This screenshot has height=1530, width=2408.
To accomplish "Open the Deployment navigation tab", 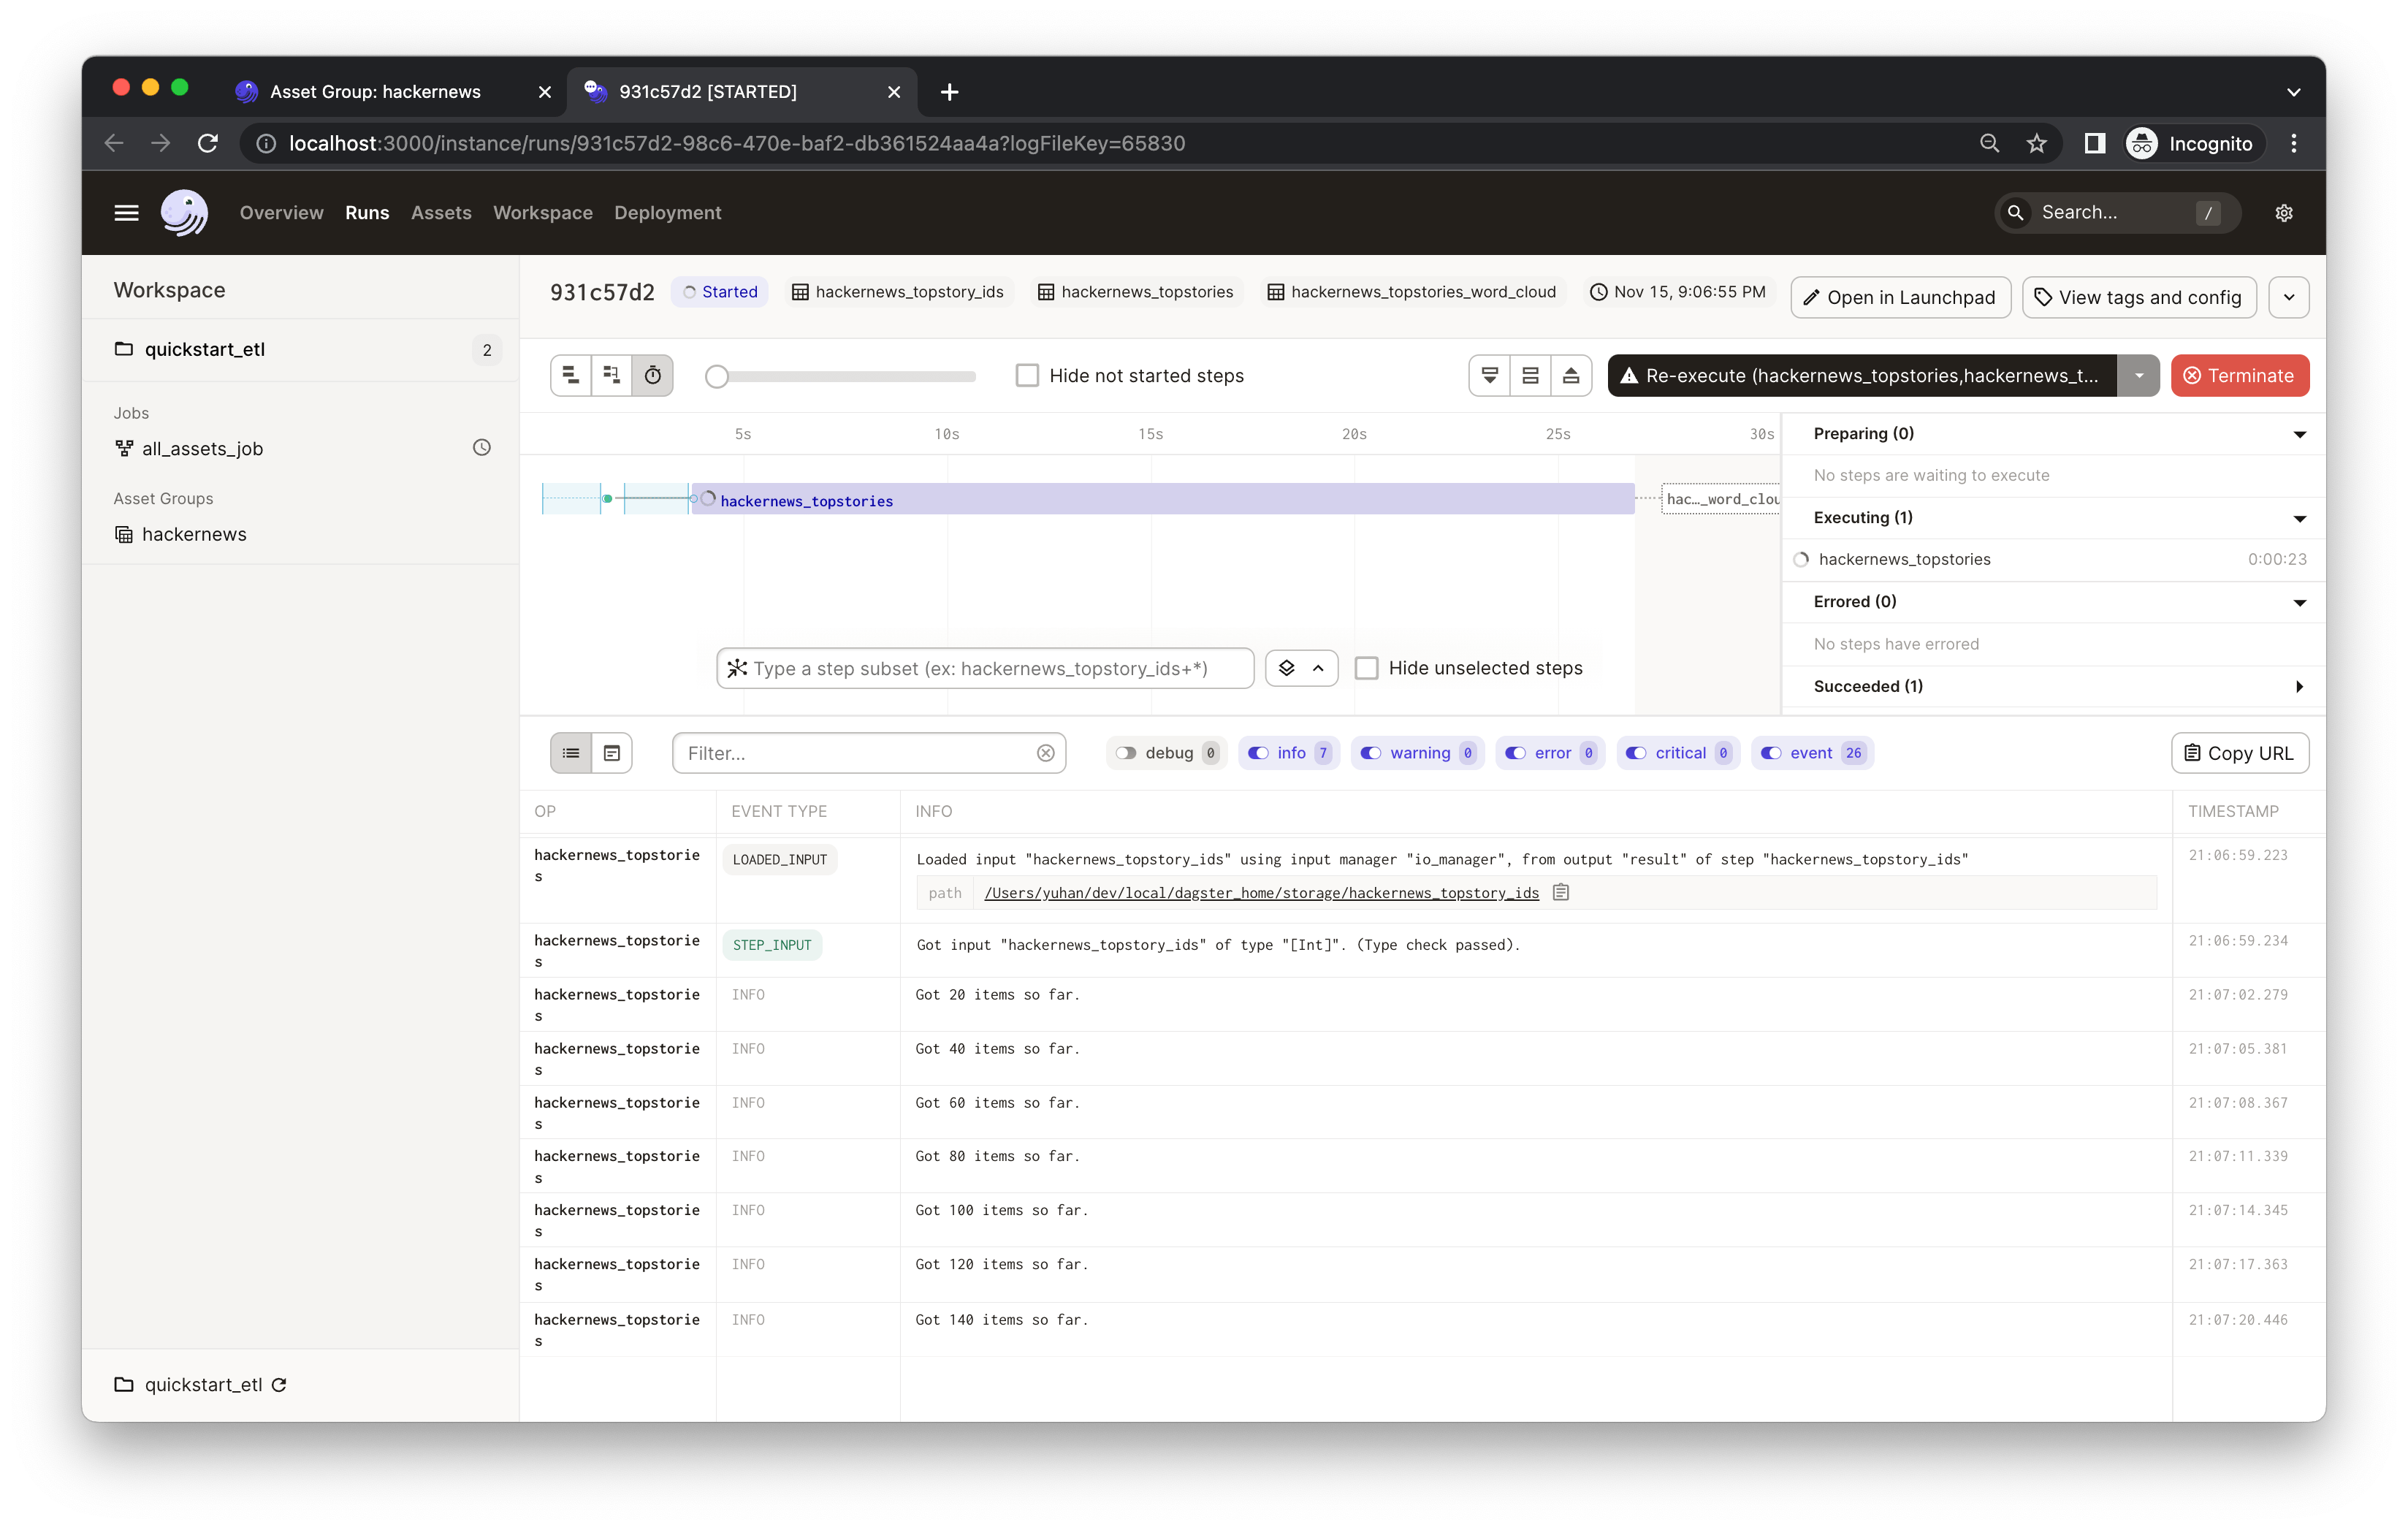I will (x=667, y=212).
